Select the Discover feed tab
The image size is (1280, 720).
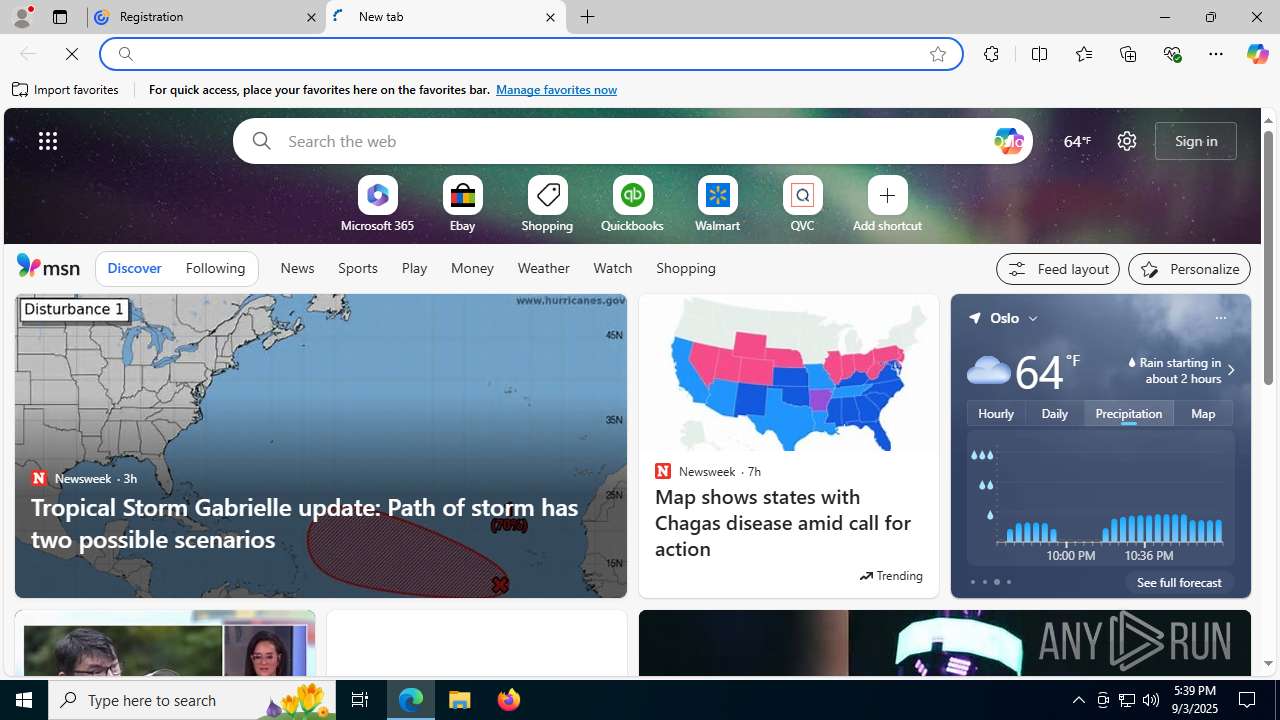tap(134, 268)
